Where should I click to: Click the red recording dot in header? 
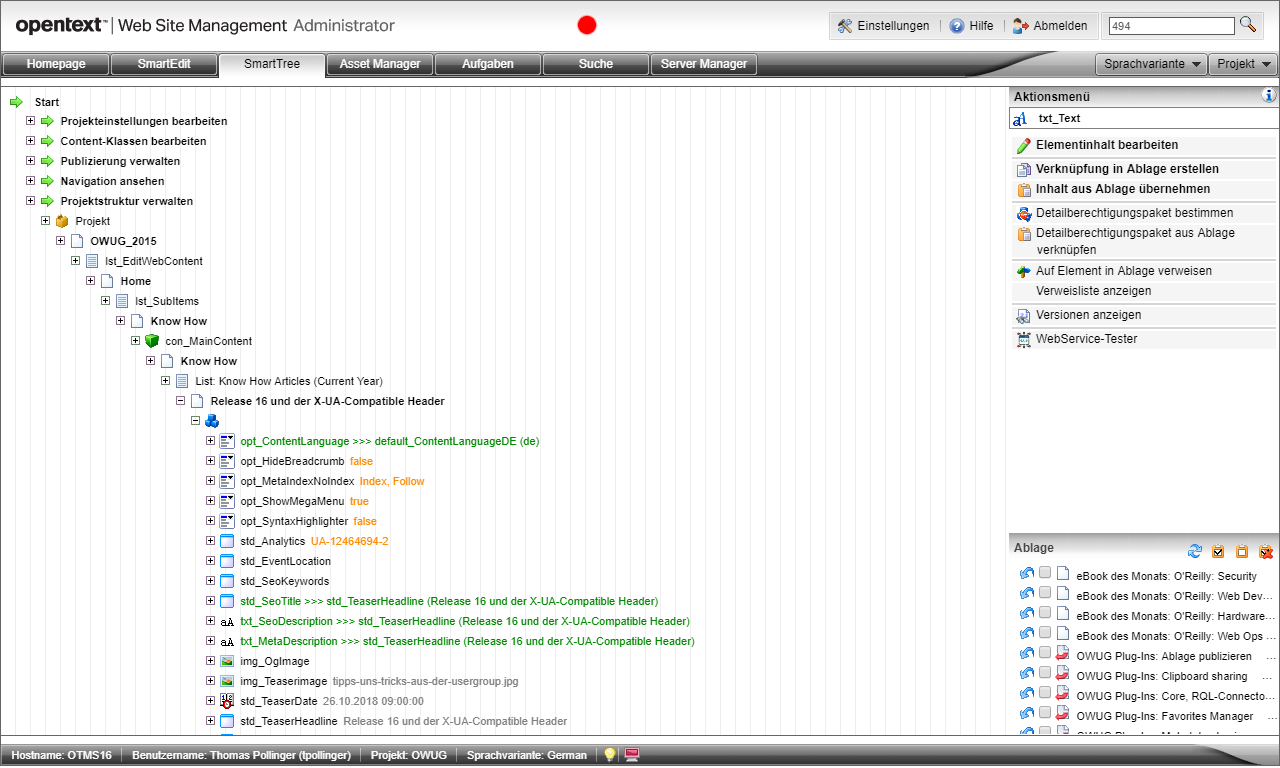coord(587,25)
